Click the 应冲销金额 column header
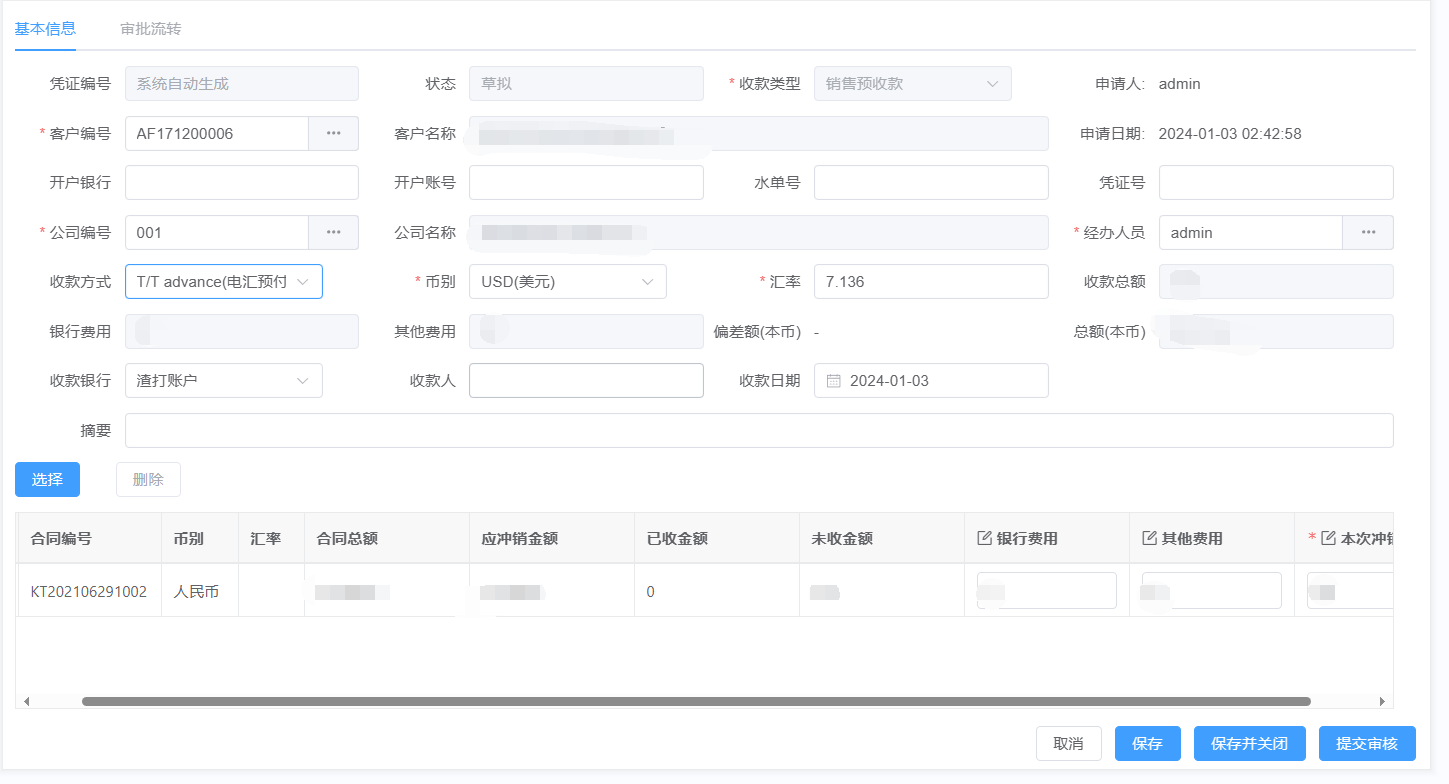The height and width of the screenshot is (784, 1449). pyautogui.click(x=552, y=538)
